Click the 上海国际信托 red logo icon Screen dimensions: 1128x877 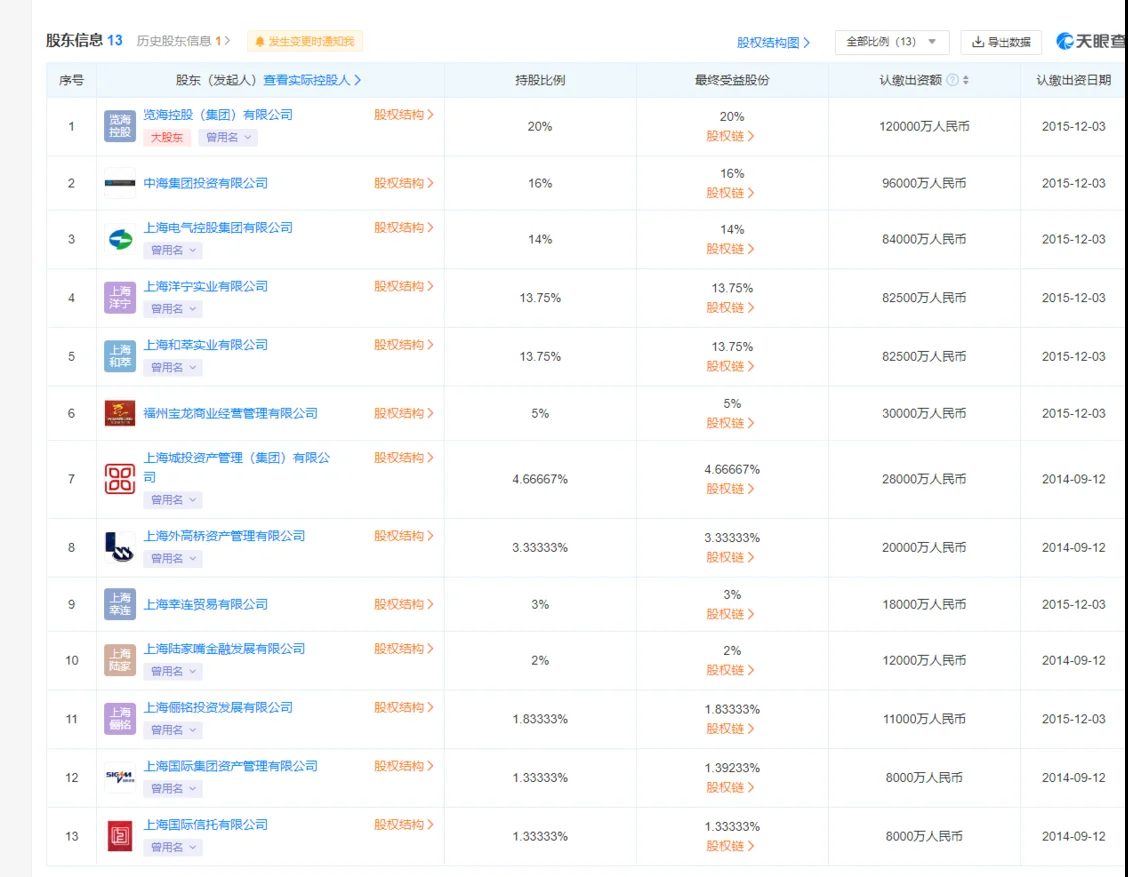tap(119, 836)
